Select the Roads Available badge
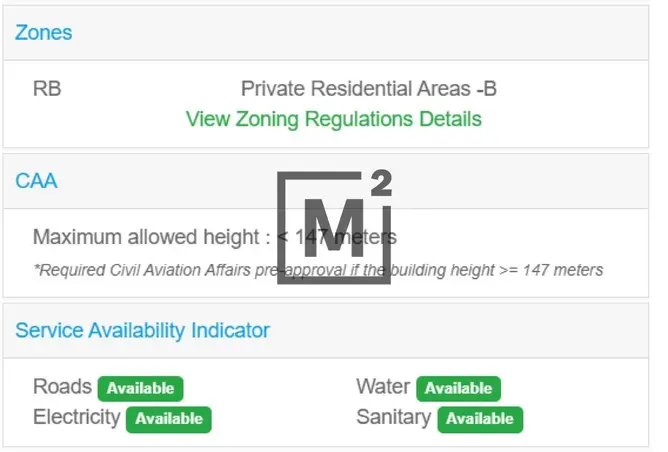Viewport: 668px width, 452px height. [x=140, y=389]
